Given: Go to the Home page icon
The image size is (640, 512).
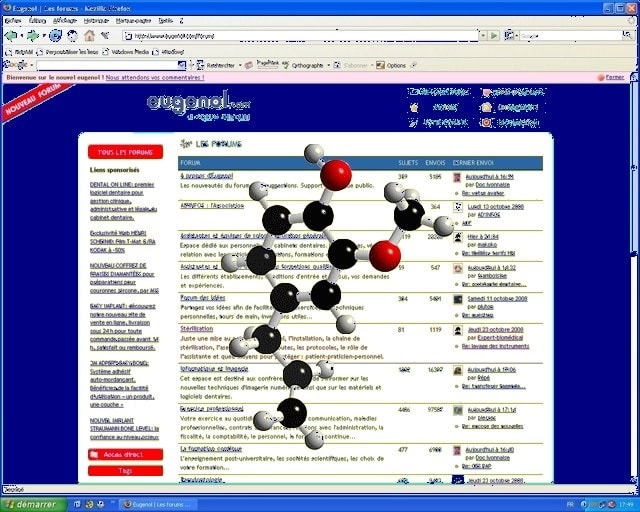Looking at the screenshot, I should tap(89, 36).
